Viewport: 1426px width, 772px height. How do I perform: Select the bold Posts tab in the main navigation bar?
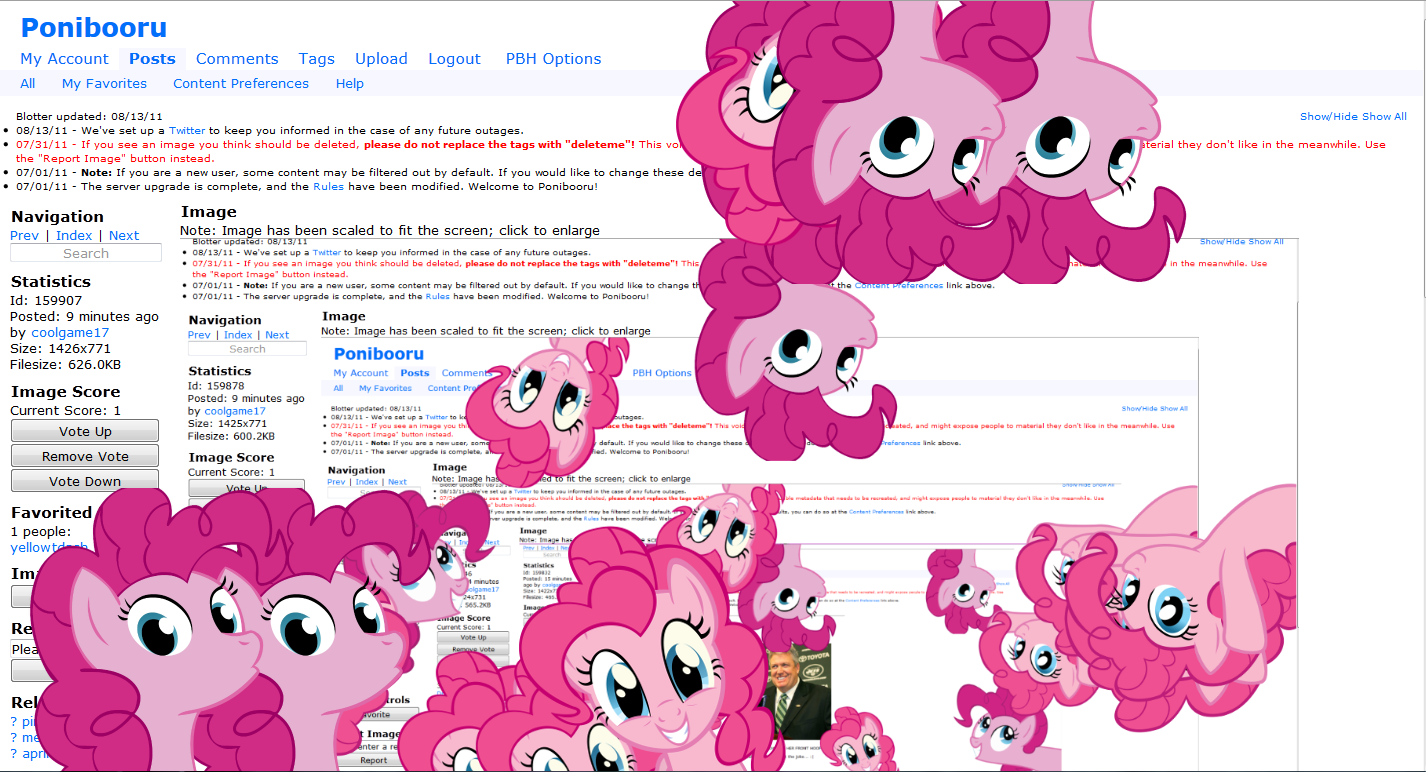(152, 59)
